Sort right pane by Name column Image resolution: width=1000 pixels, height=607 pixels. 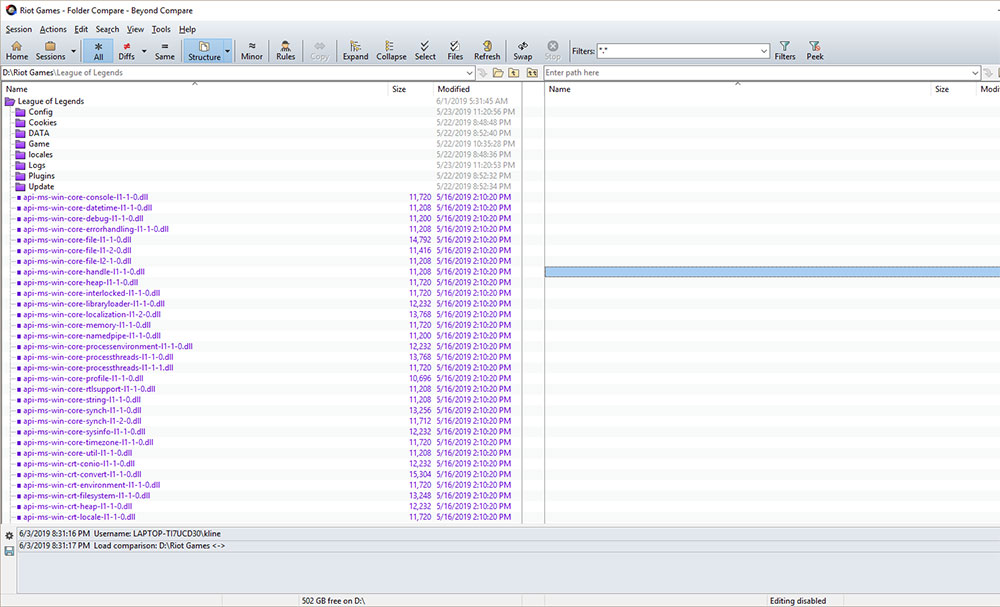737,89
